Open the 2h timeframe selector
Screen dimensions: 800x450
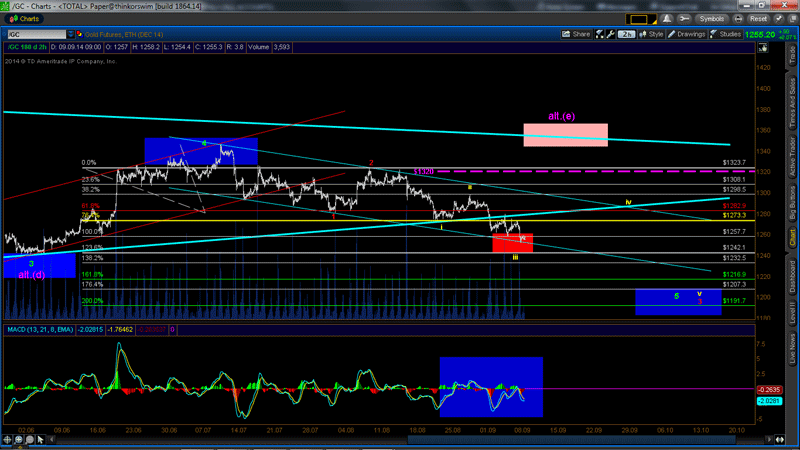[x=626, y=34]
